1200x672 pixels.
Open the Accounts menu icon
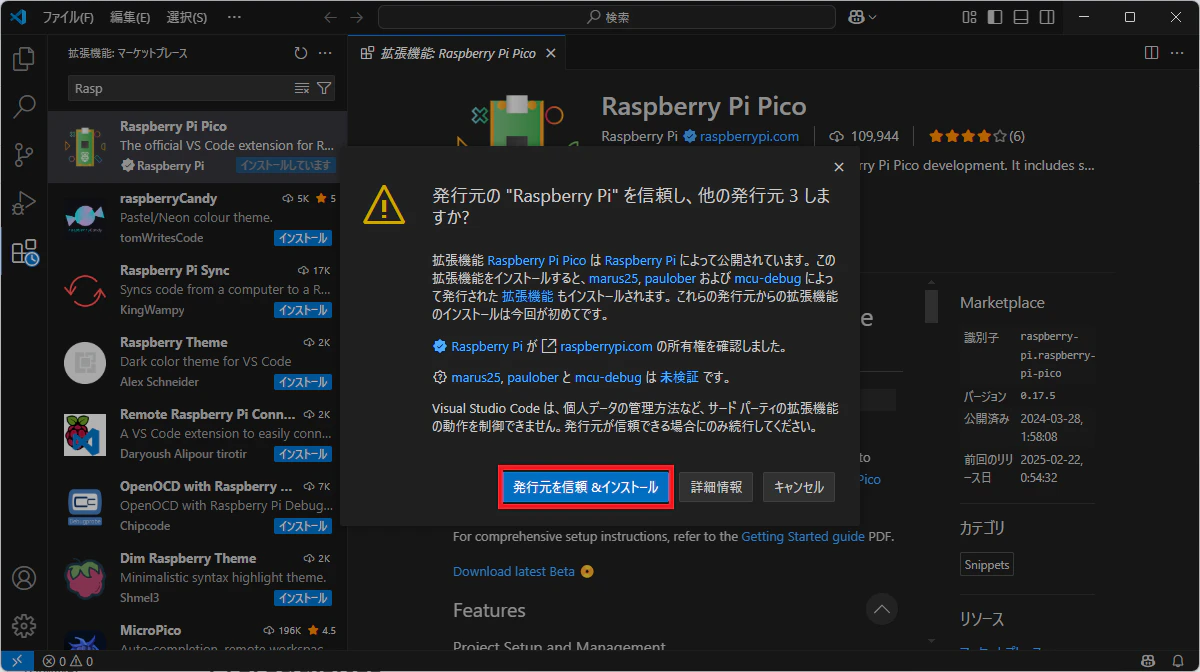tap(24, 579)
